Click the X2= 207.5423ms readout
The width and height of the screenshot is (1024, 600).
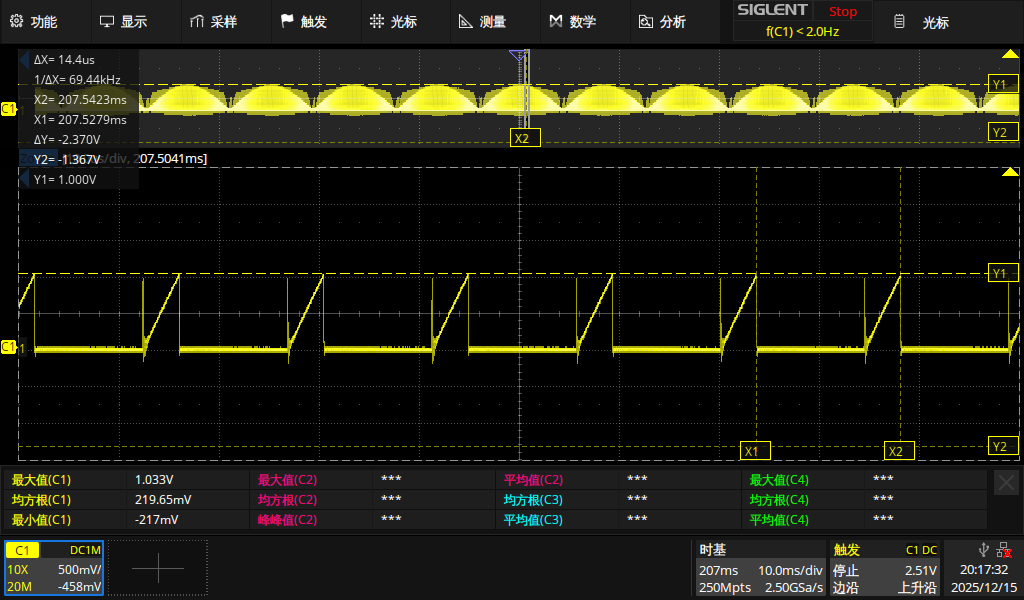80,100
